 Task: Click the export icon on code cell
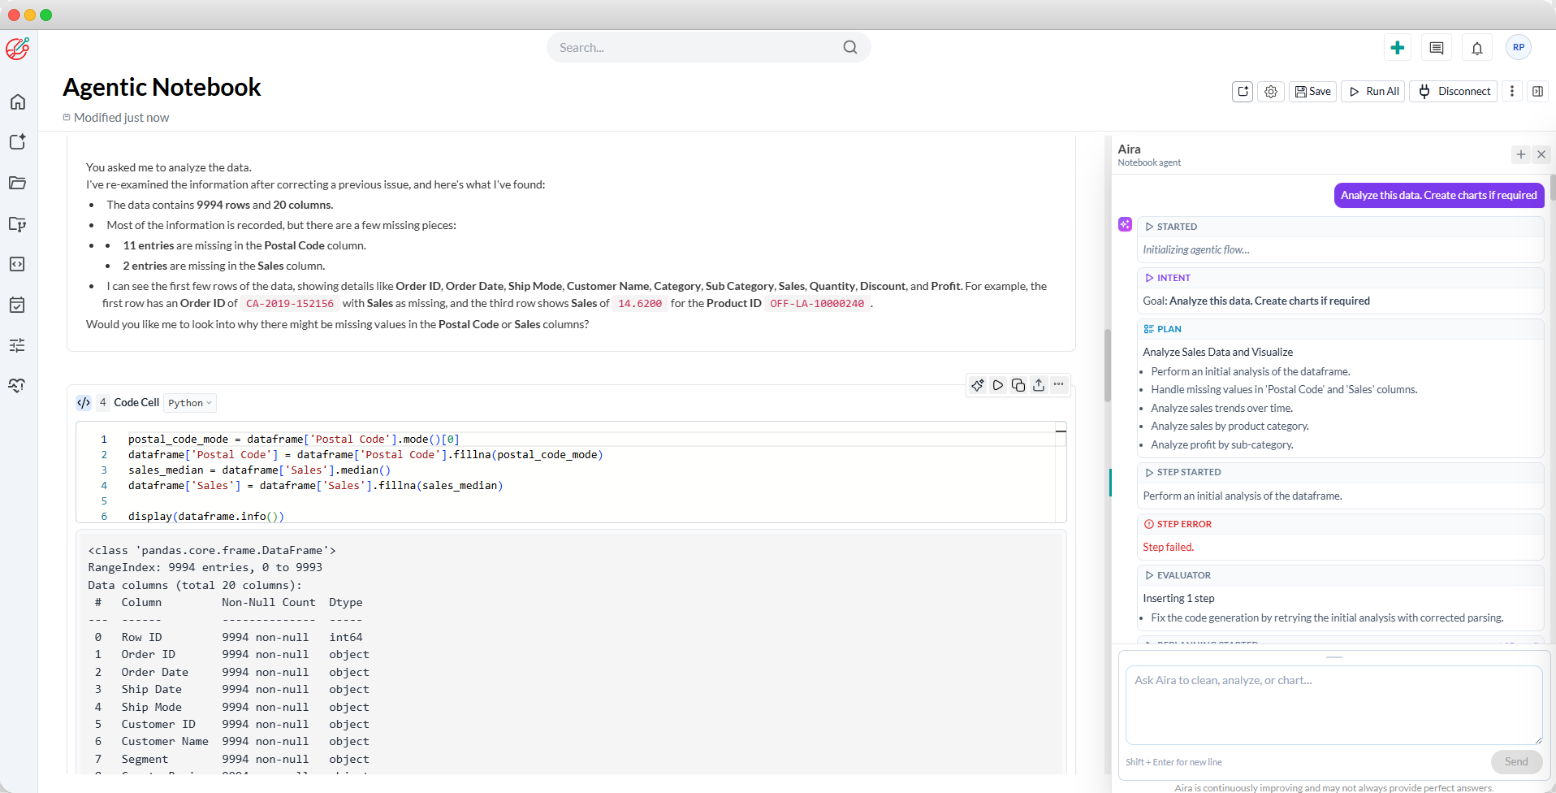(x=1039, y=385)
